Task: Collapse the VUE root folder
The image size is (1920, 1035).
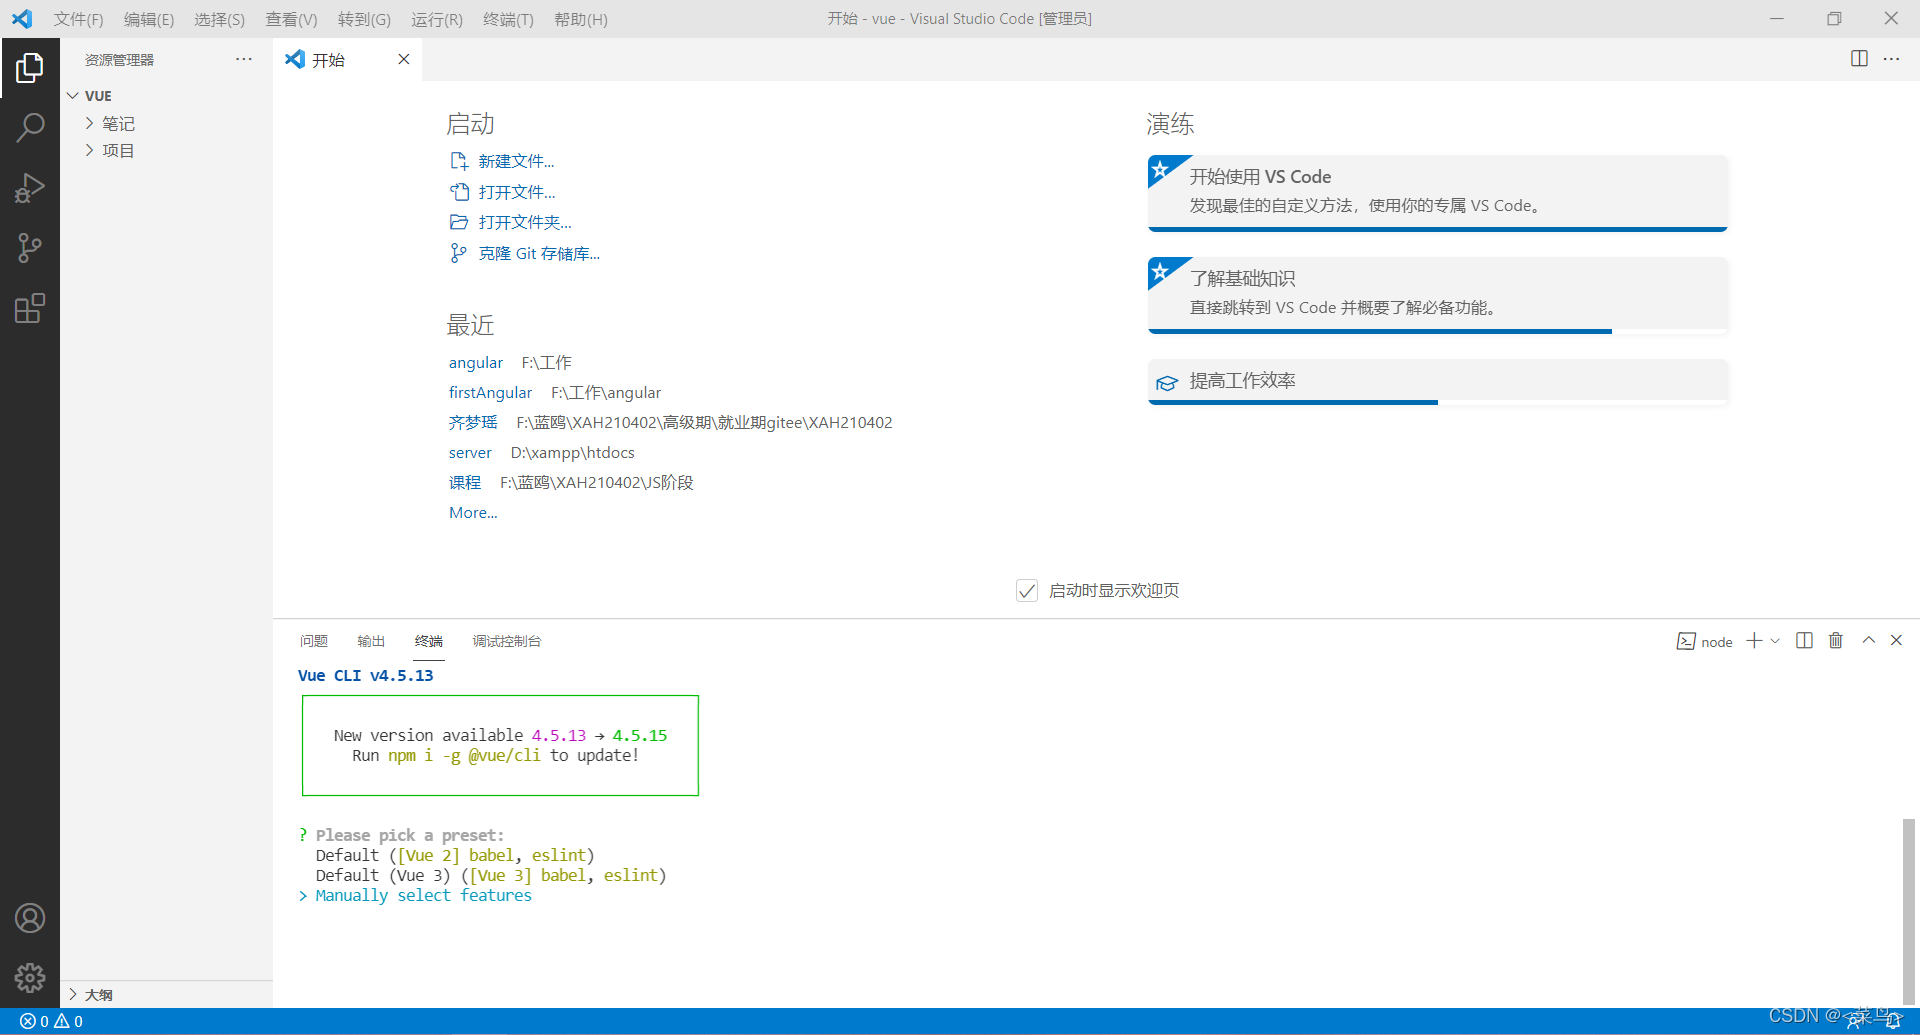Action: pyautogui.click(x=72, y=96)
